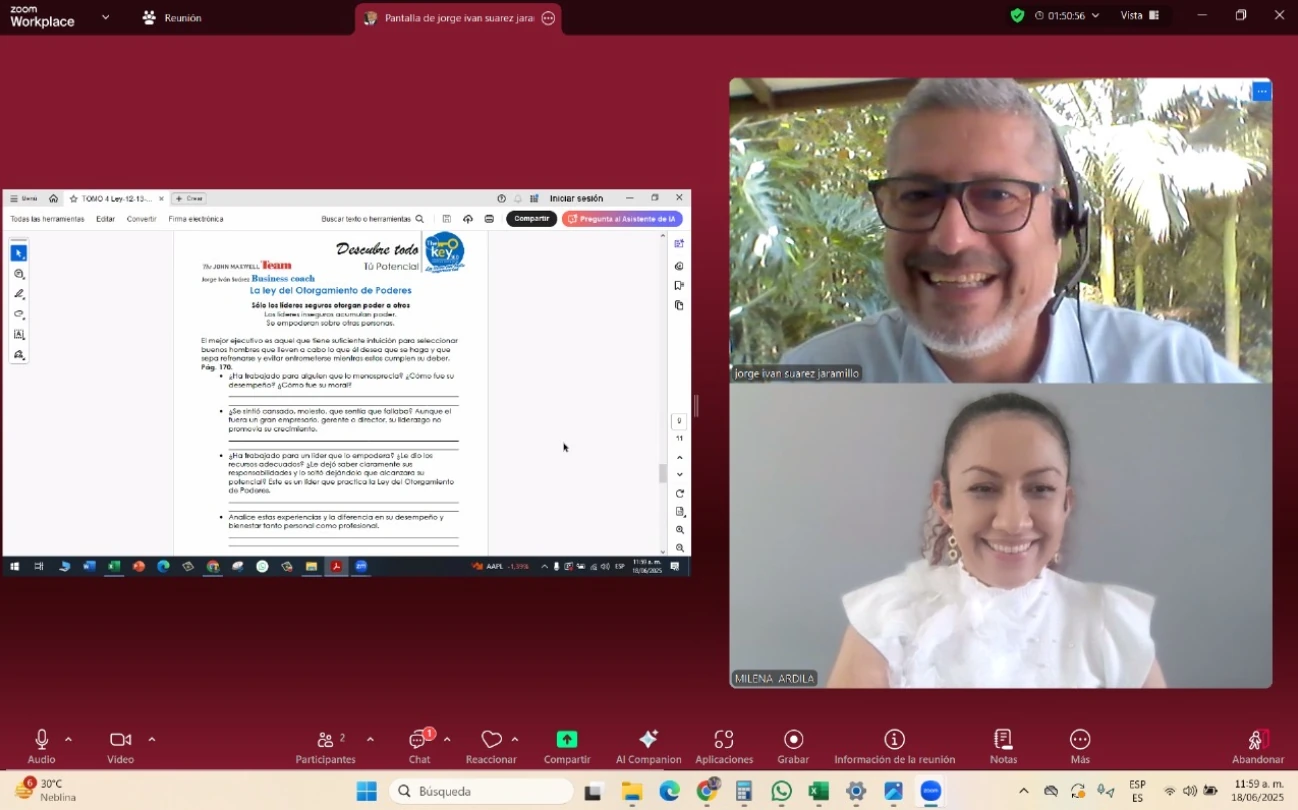This screenshot has width=1298, height=810.
Task: Open the Reaccionar heart icon
Action: (x=491, y=740)
